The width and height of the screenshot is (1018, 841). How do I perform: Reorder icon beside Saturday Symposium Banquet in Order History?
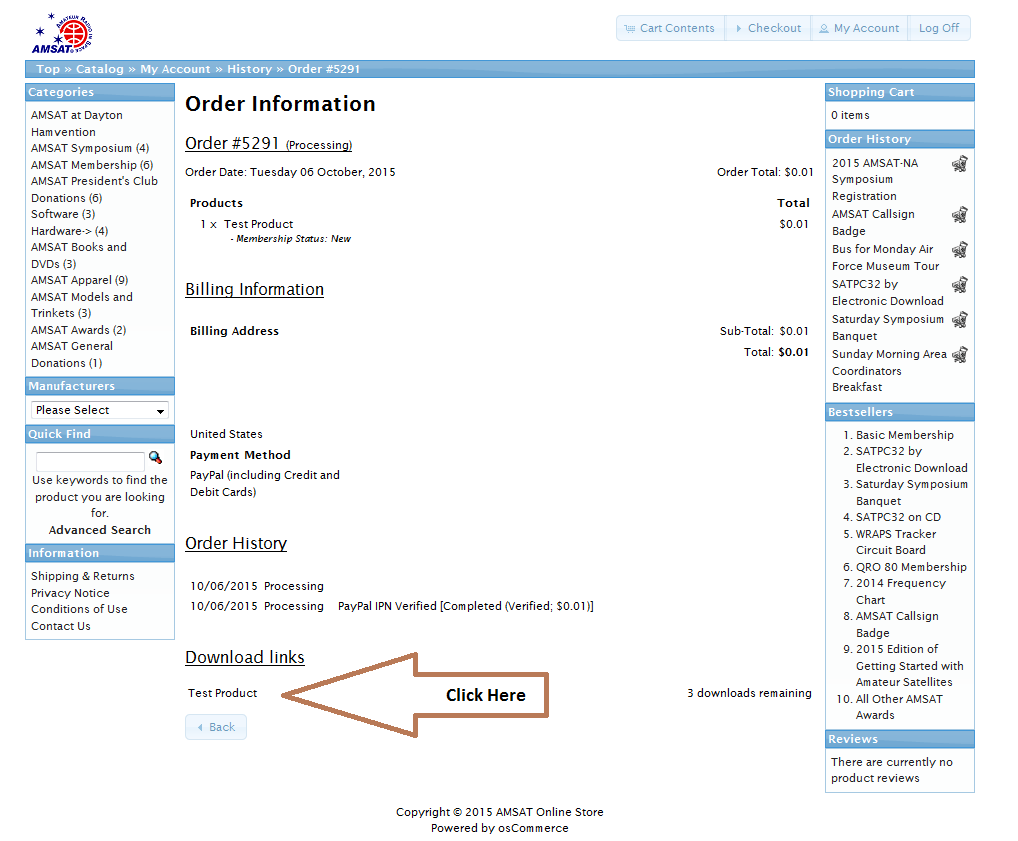960,320
